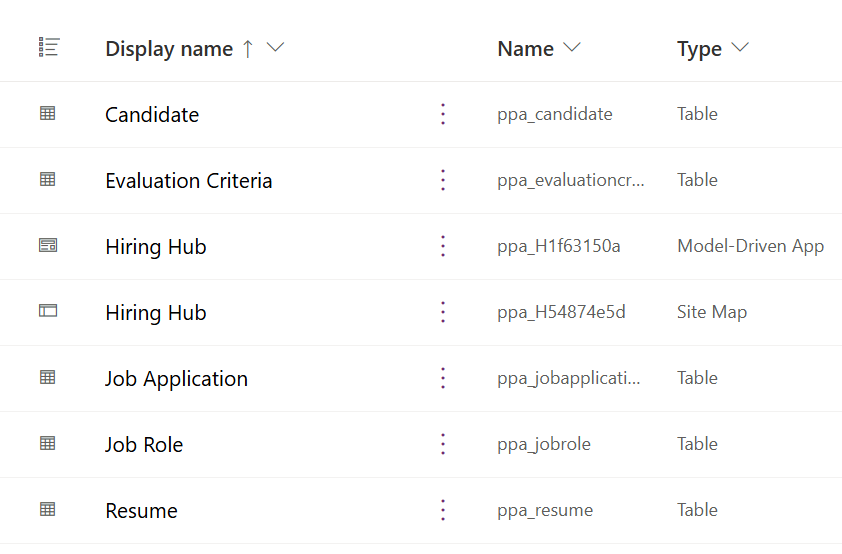Expand the Type column dropdown
The height and width of the screenshot is (554, 842).
[x=740, y=48]
